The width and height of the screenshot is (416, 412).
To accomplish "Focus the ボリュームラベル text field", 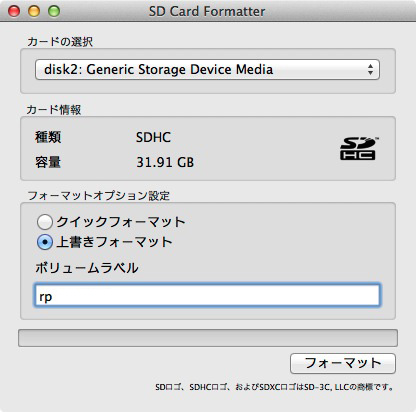I will [x=207, y=295].
